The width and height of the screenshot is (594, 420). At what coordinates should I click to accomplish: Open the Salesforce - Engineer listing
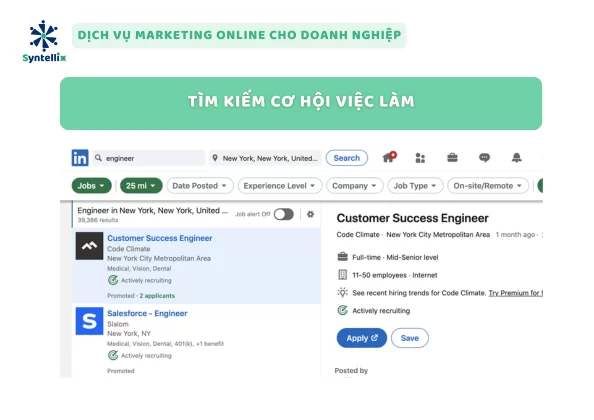[147, 313]
